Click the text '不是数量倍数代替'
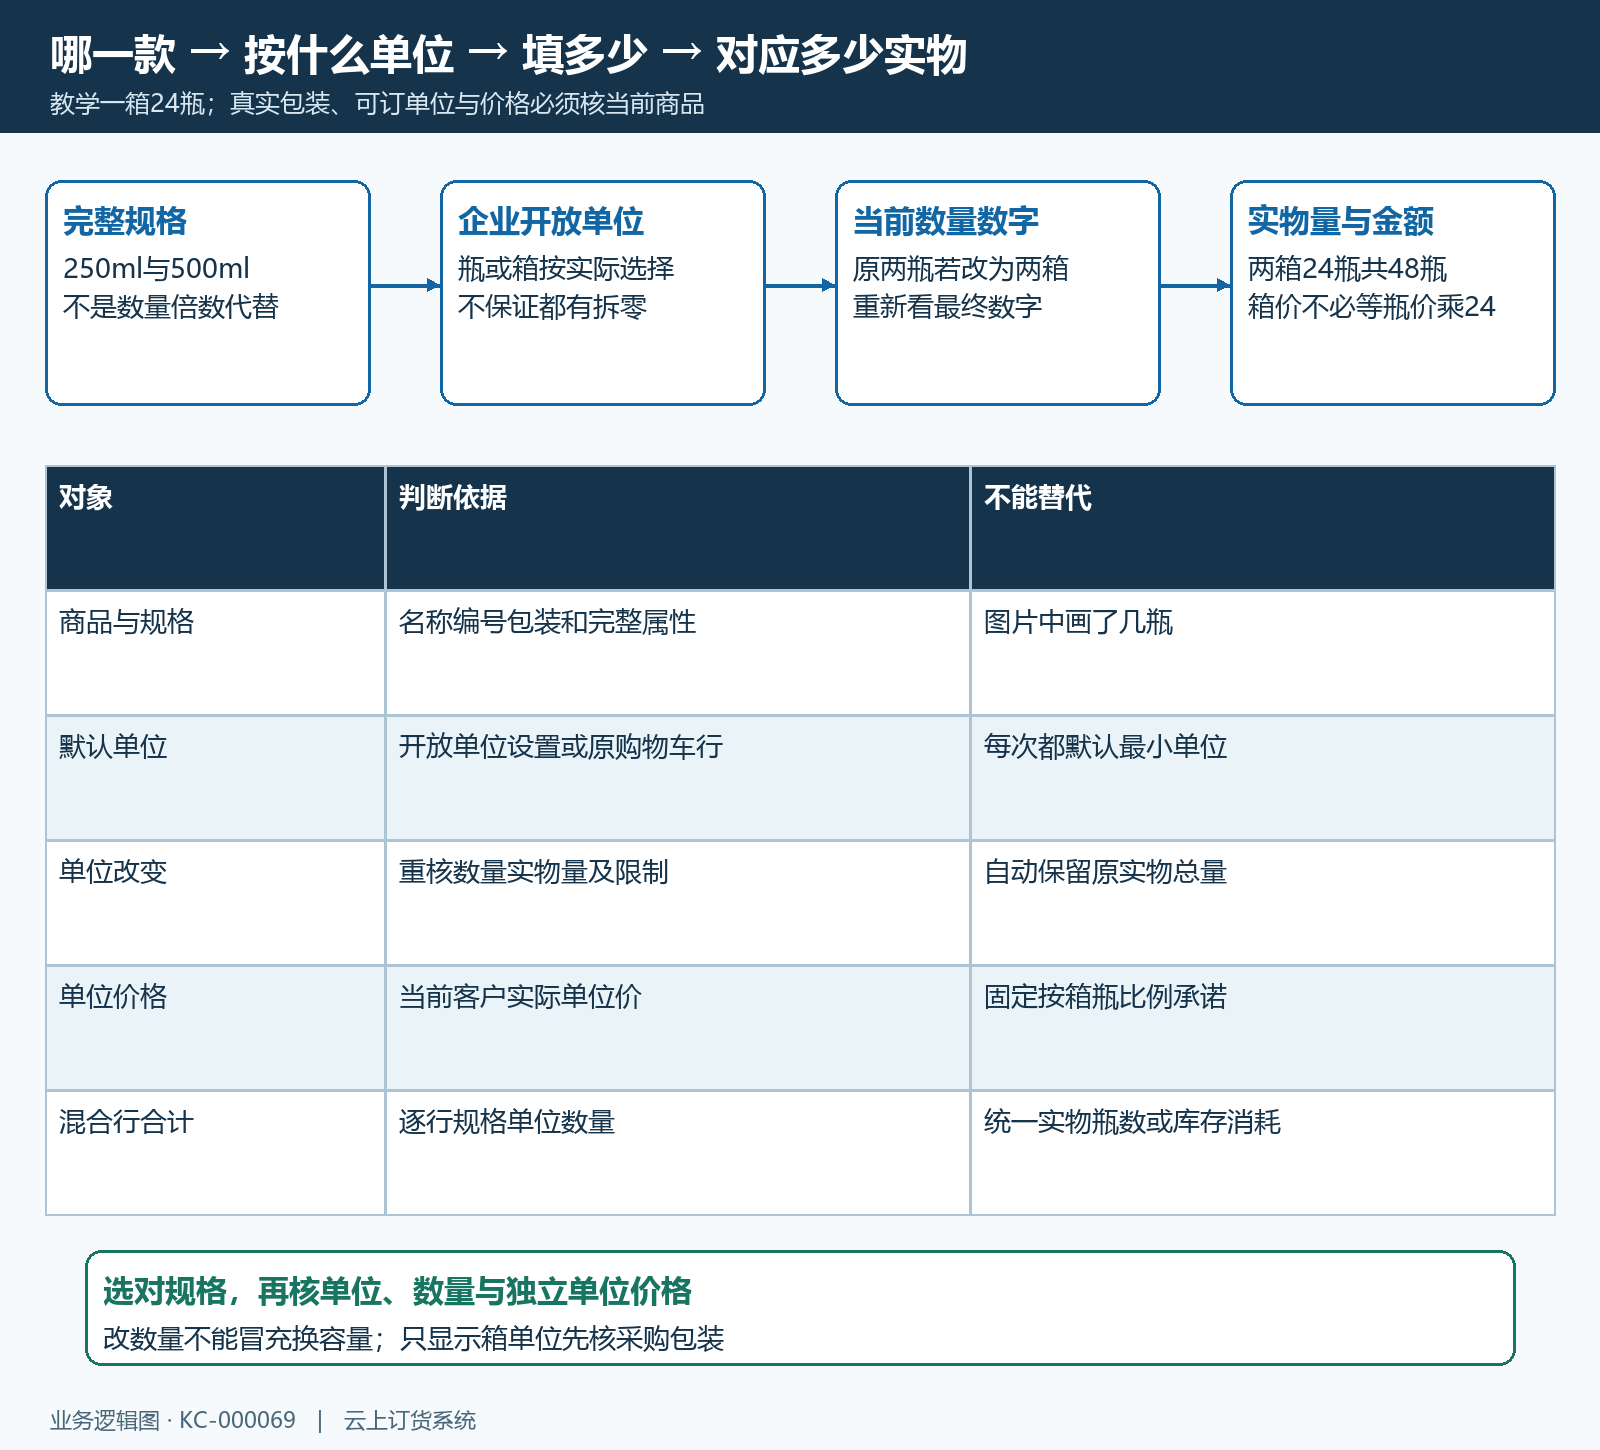Screen dimensions: 1600x1450 [x=170, y=307]
